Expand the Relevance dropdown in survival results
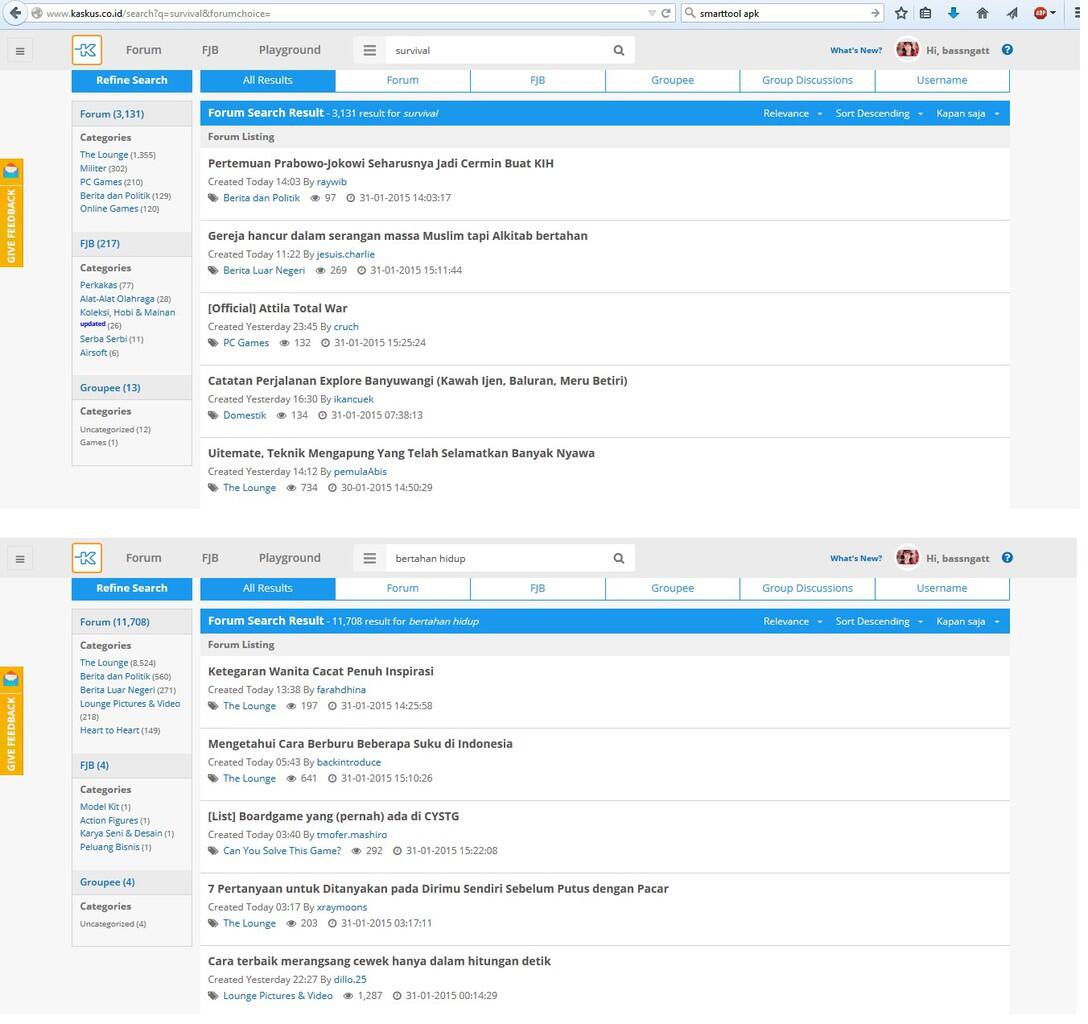Image resolution: width=1088 pixels, height=1024 pixels. [792, 113]
